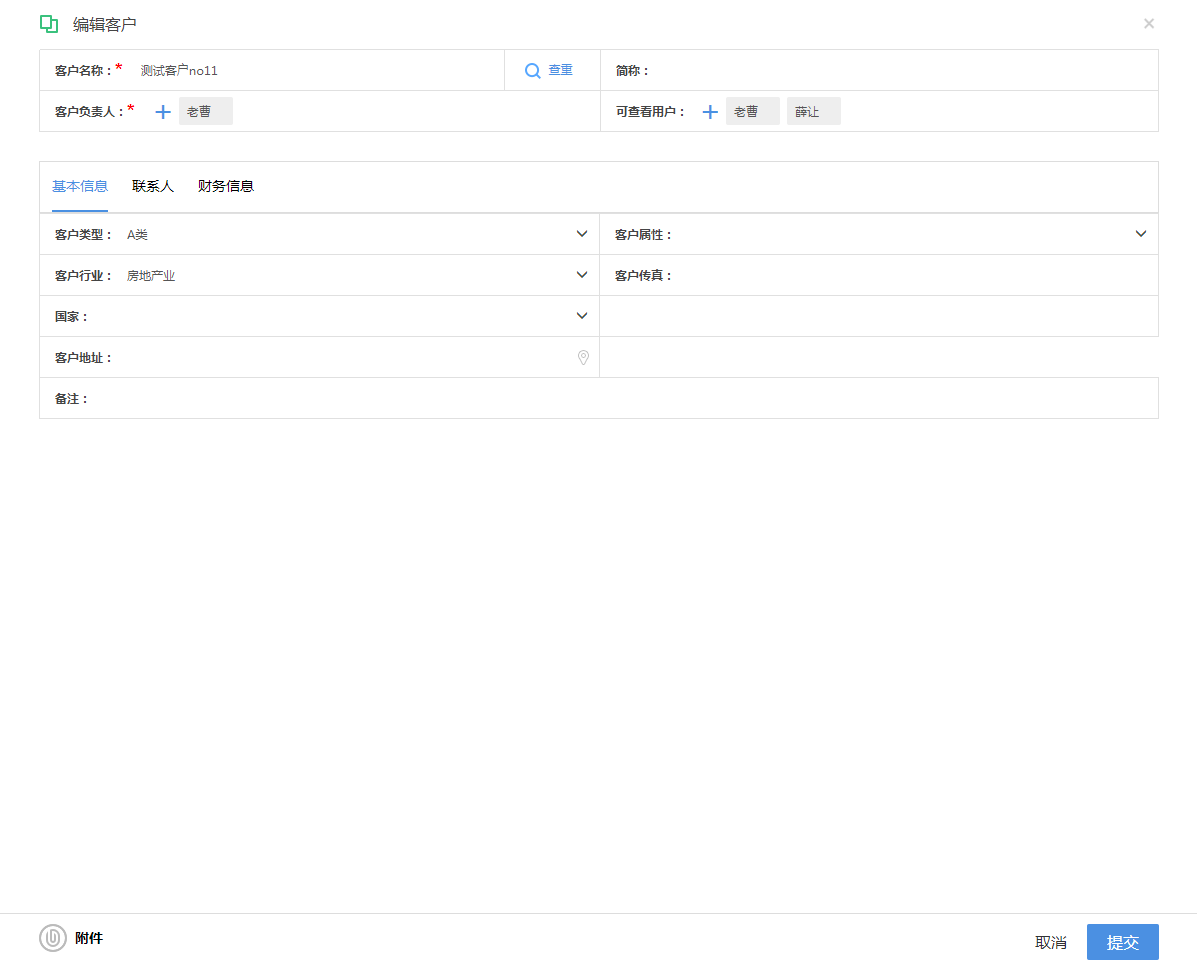
Task: Select 薛让 tag under 可查看用户
Action: (x=813, y=111)
